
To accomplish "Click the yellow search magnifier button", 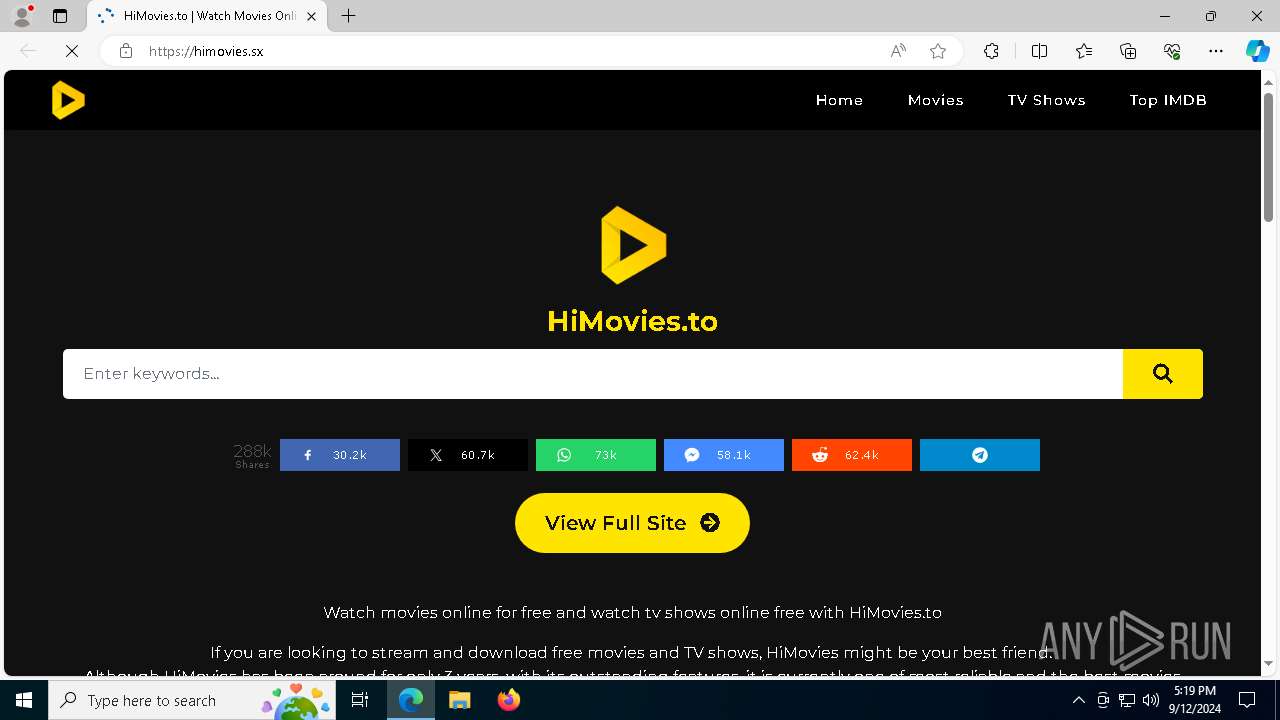I will coord(1162,374).
